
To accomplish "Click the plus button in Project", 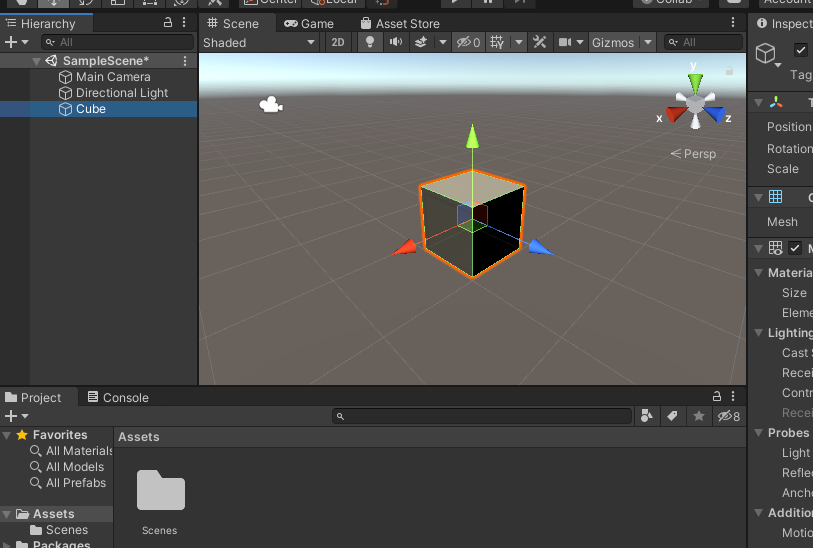I will 10,416.
